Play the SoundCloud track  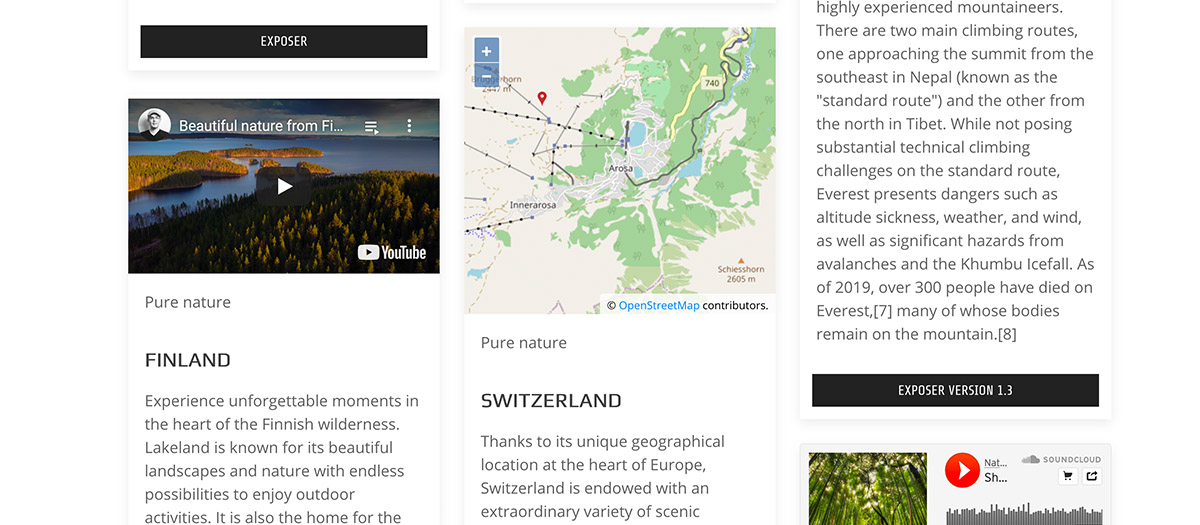click(x=962, y=470)
